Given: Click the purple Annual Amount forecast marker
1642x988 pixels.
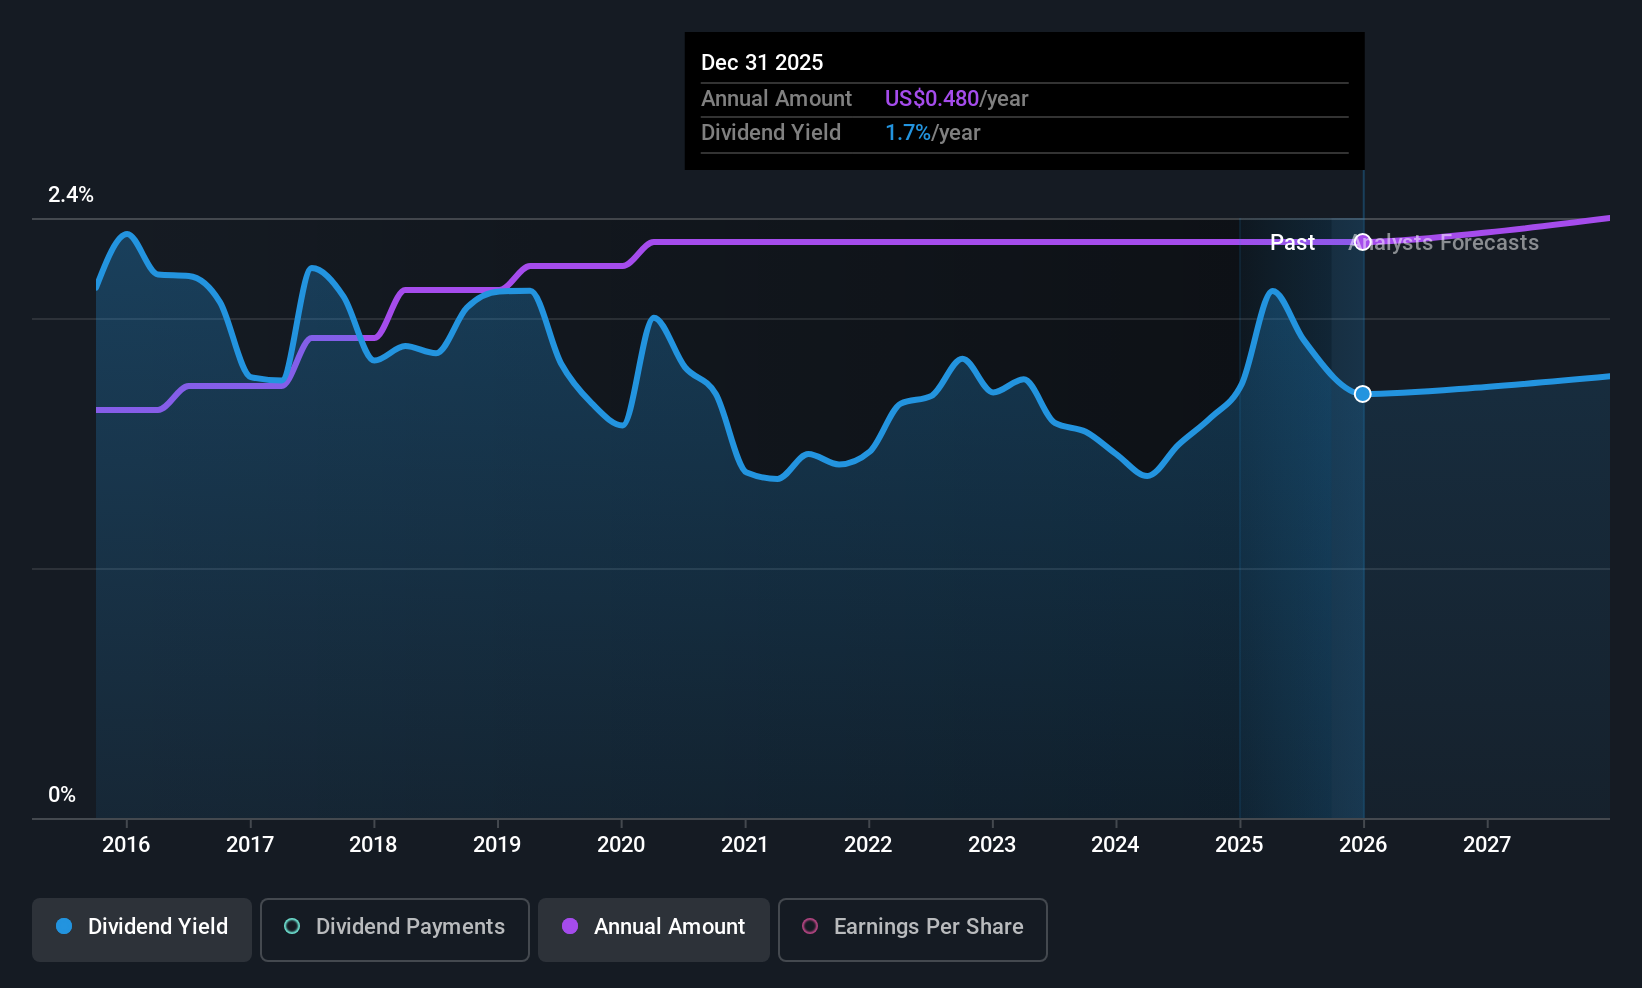Looking at the screenshot, I should (1362, 242).
